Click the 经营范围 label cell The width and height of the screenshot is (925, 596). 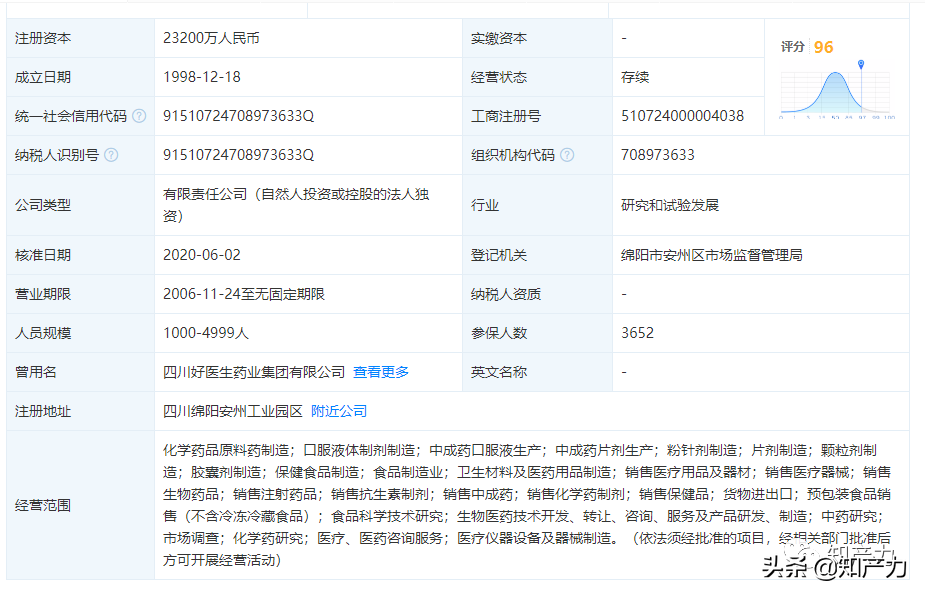[x=80, y=505]
